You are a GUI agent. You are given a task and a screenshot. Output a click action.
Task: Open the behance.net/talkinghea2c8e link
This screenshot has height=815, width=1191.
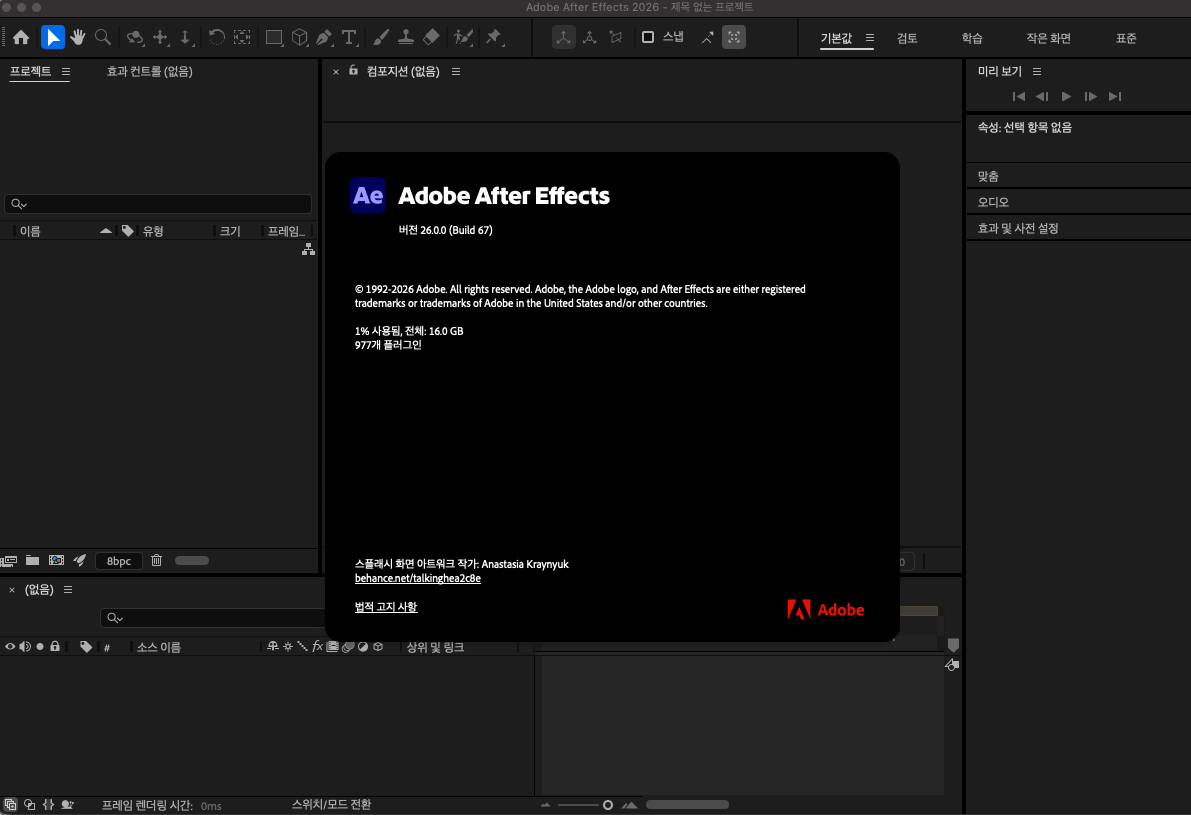pyautogui.click(x=417, y=579)
